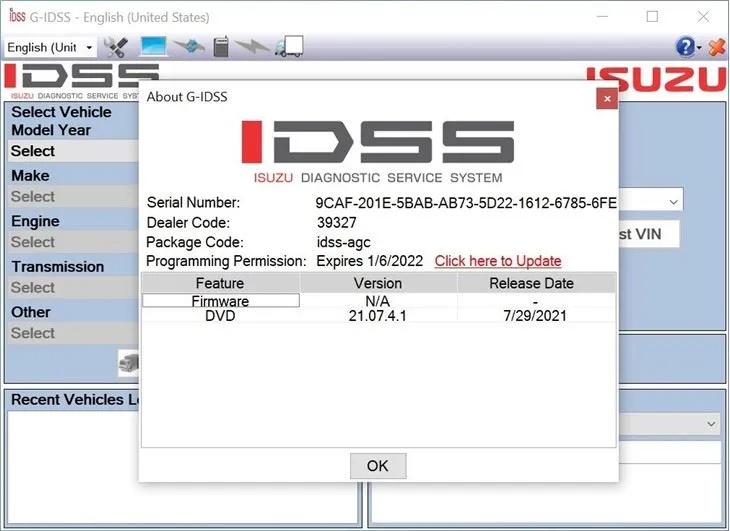Select the handheld scan tool icon

(221, 47)
